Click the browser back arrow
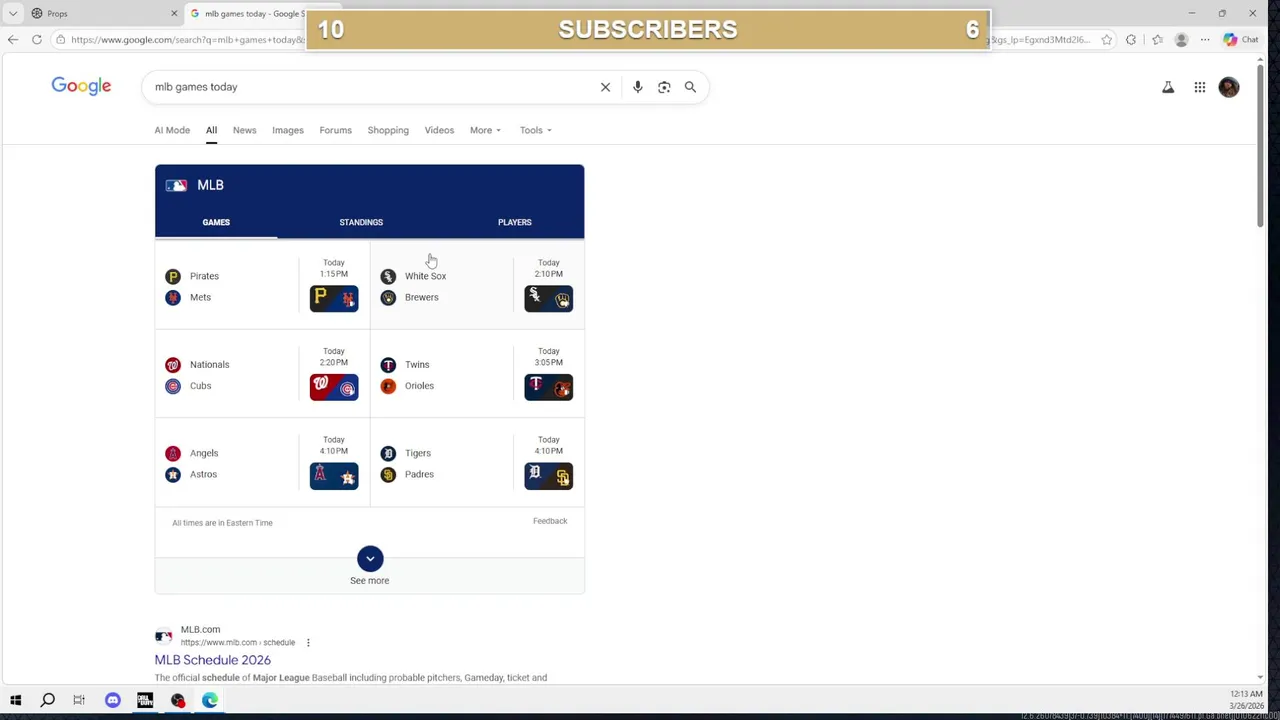This screenshot has height=720, width=1280. (x=12, y=40)
